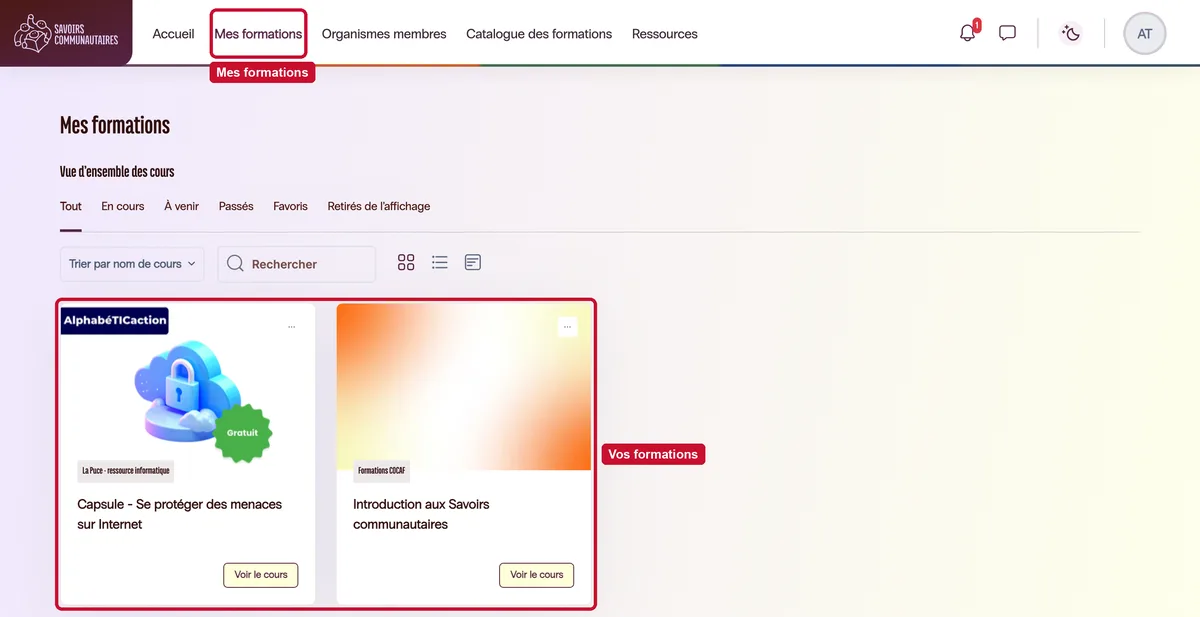1200x617 pixels.
Task: Click the Mes formations page heading
Action: (x=115, y=125)
